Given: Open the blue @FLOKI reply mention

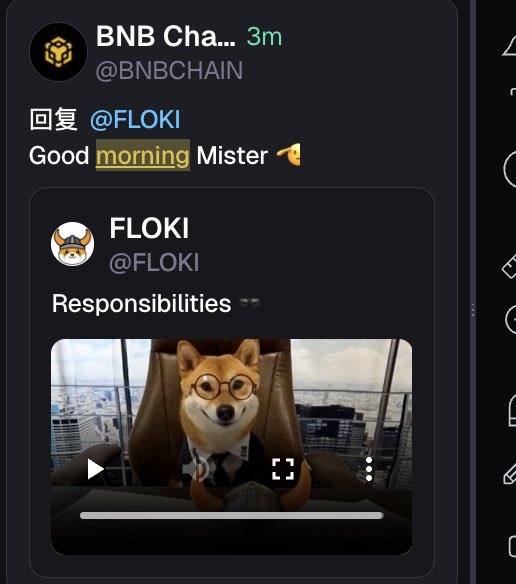Looking at the screenshot, I should click(135, 120).
